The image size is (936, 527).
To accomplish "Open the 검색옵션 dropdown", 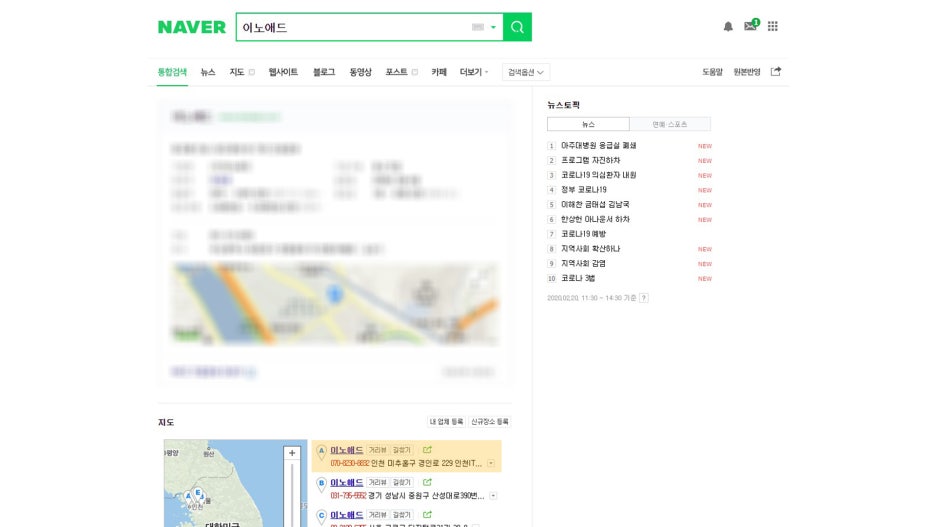I will pos(526,72).
